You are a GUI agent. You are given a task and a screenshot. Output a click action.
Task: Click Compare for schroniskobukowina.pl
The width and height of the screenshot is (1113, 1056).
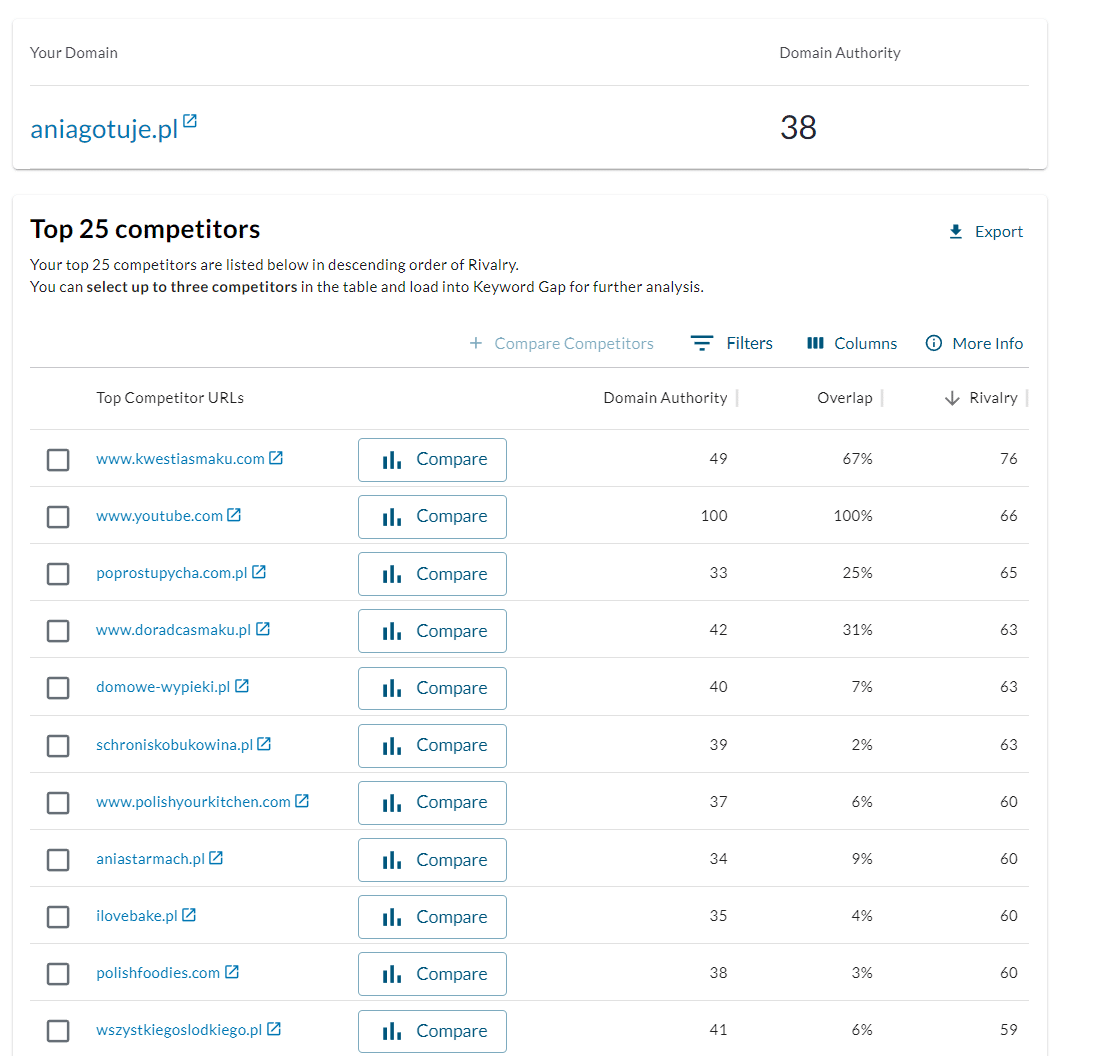point(432,746)
